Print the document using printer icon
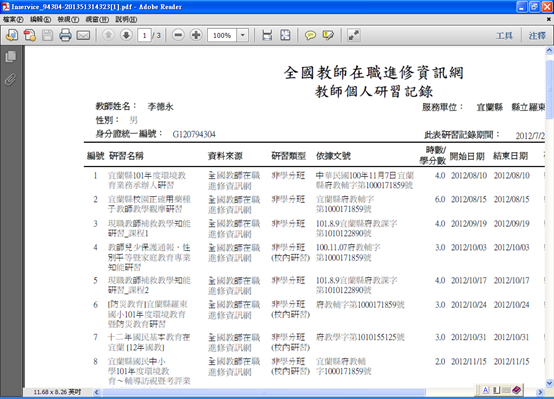The height and width of the screenshot is (399, 554). 65,35
